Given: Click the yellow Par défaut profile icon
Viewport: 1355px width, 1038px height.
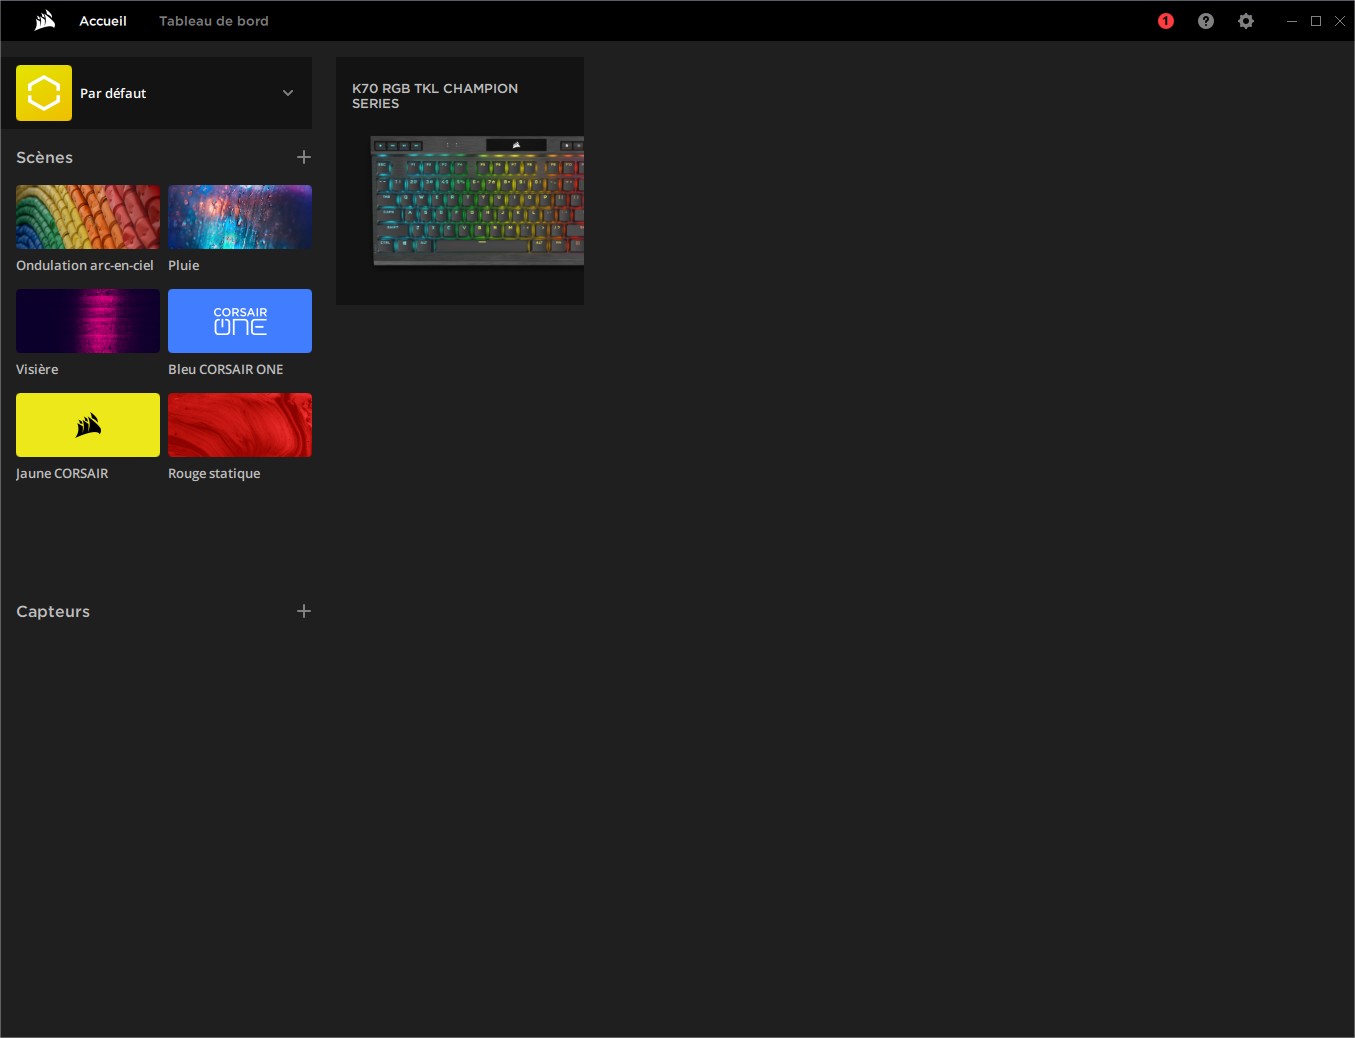Looking at the screenshot, I should [x=44, y=93].
